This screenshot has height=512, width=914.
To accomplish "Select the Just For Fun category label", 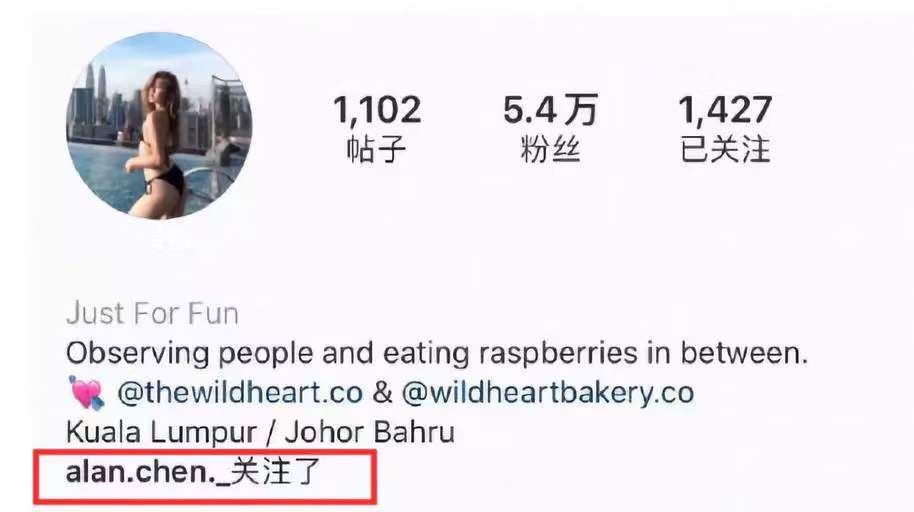I will [152, 314].
